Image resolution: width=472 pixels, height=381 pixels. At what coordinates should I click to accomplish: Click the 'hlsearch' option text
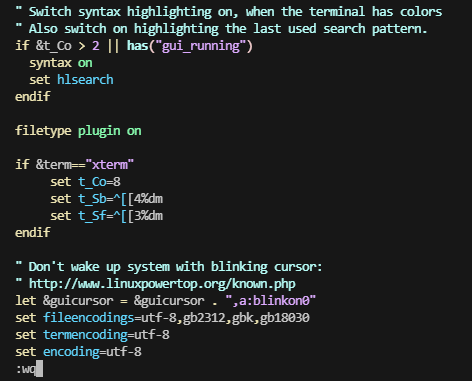(x=85, y=80)
